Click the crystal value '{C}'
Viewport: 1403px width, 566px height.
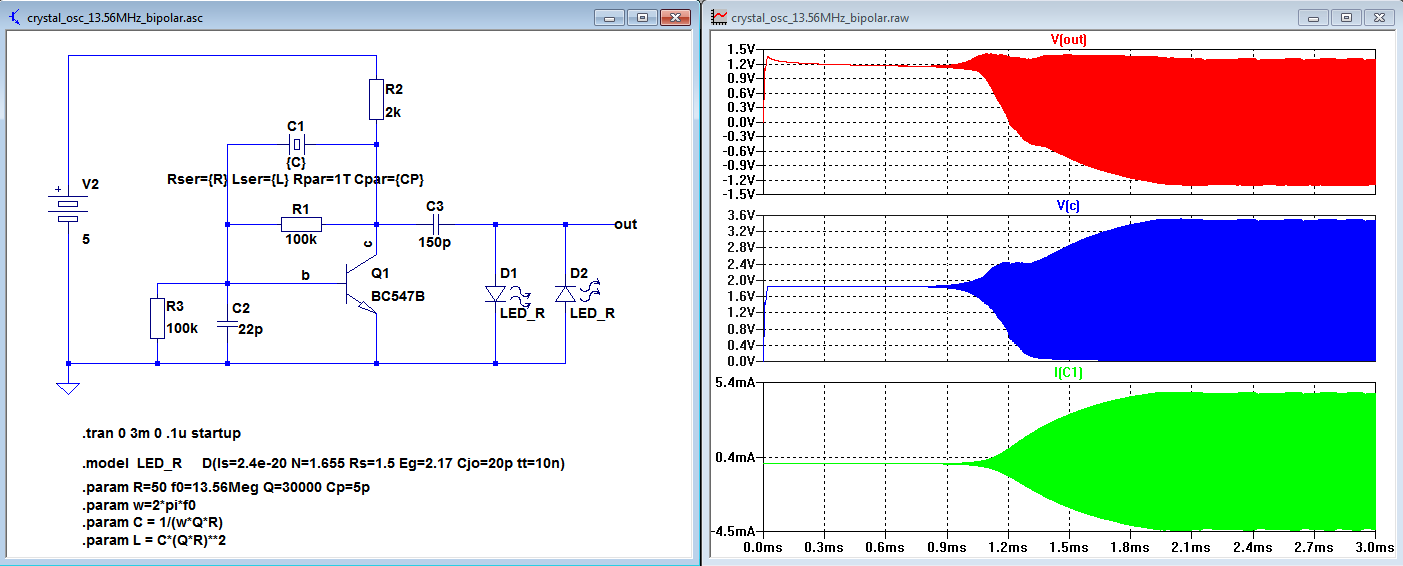[296, 162]
